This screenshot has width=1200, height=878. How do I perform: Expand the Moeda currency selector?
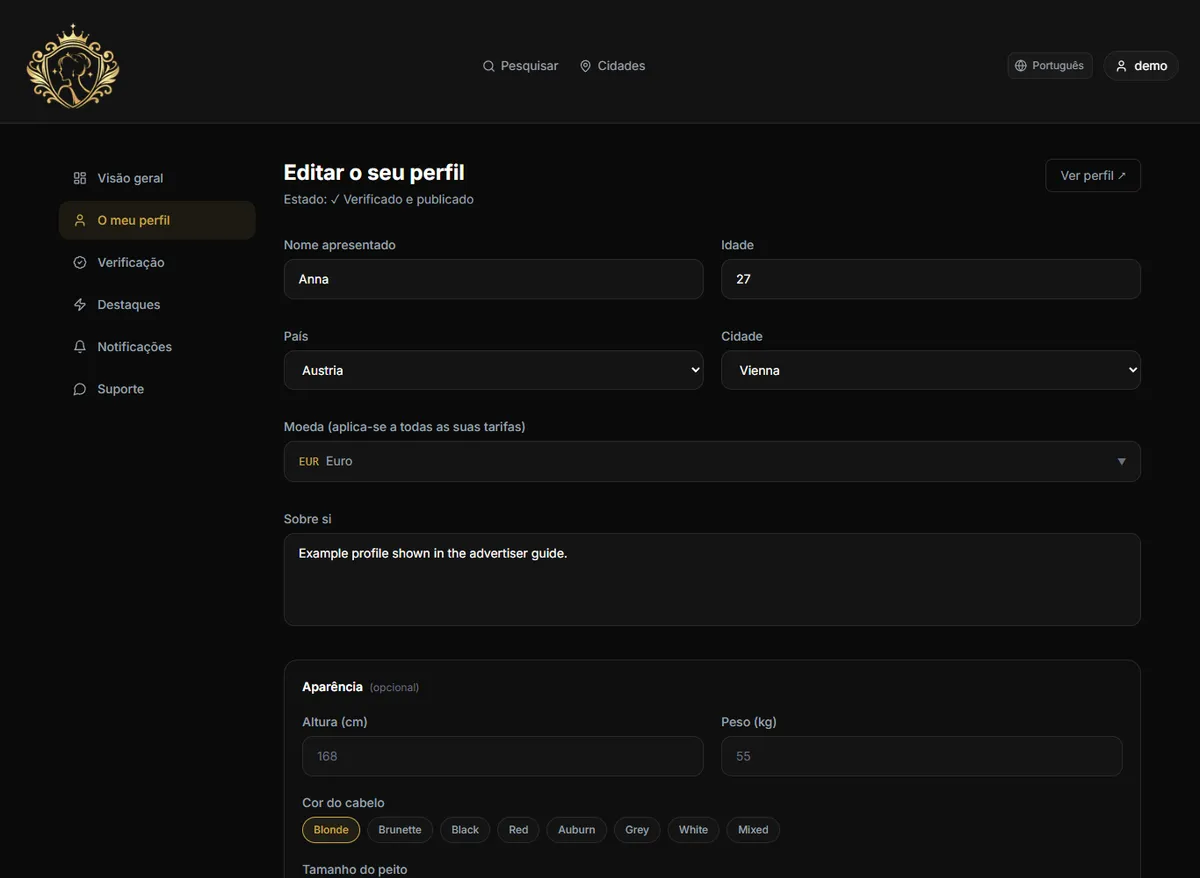pos(712,462)
